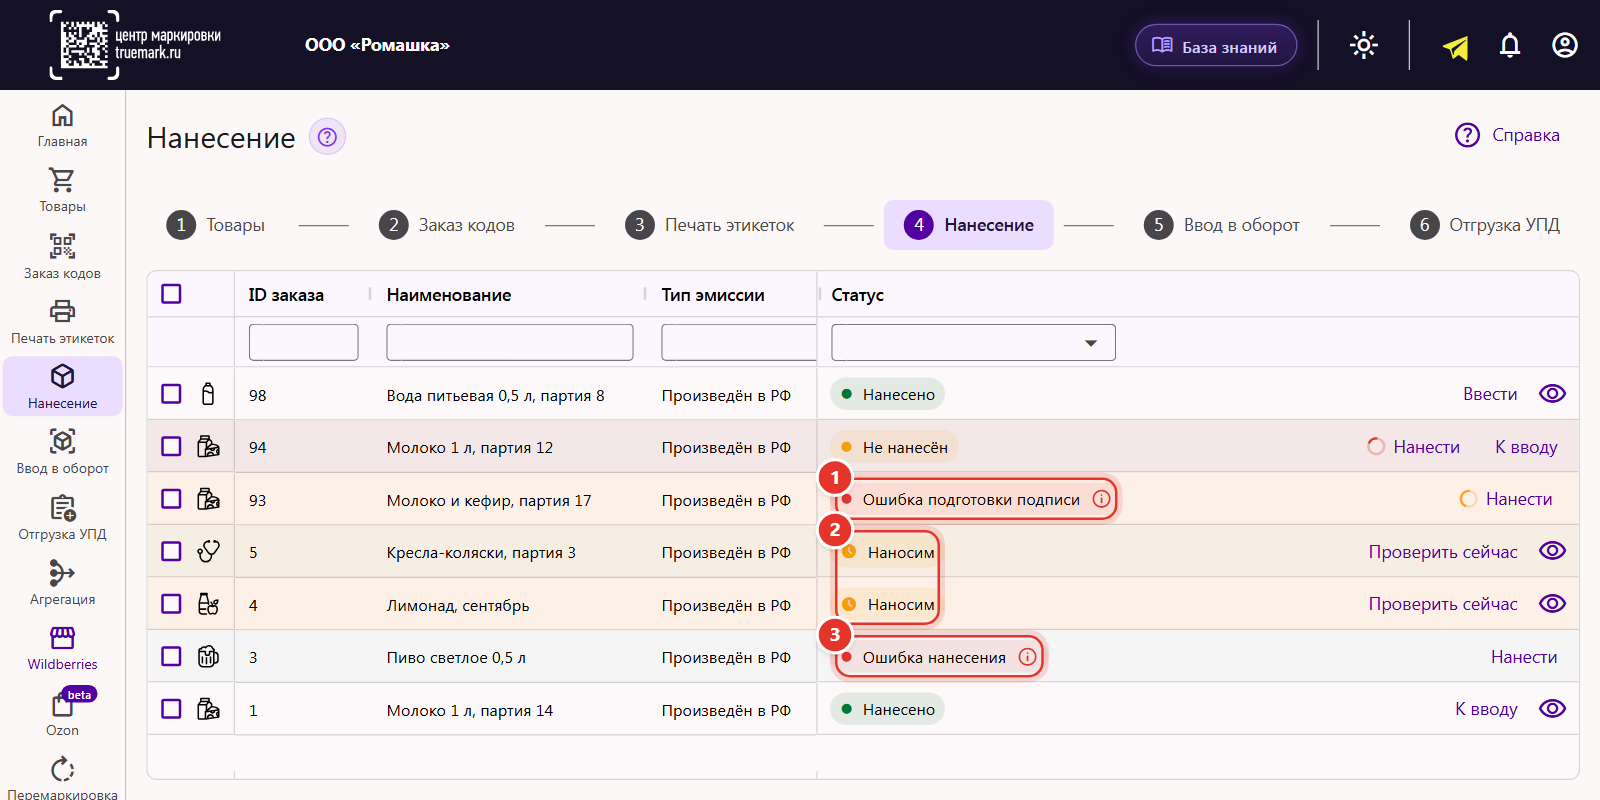Focus the ID заказа filter field
The width and height of the screenshot is (1600, 800).
[303, 342]
